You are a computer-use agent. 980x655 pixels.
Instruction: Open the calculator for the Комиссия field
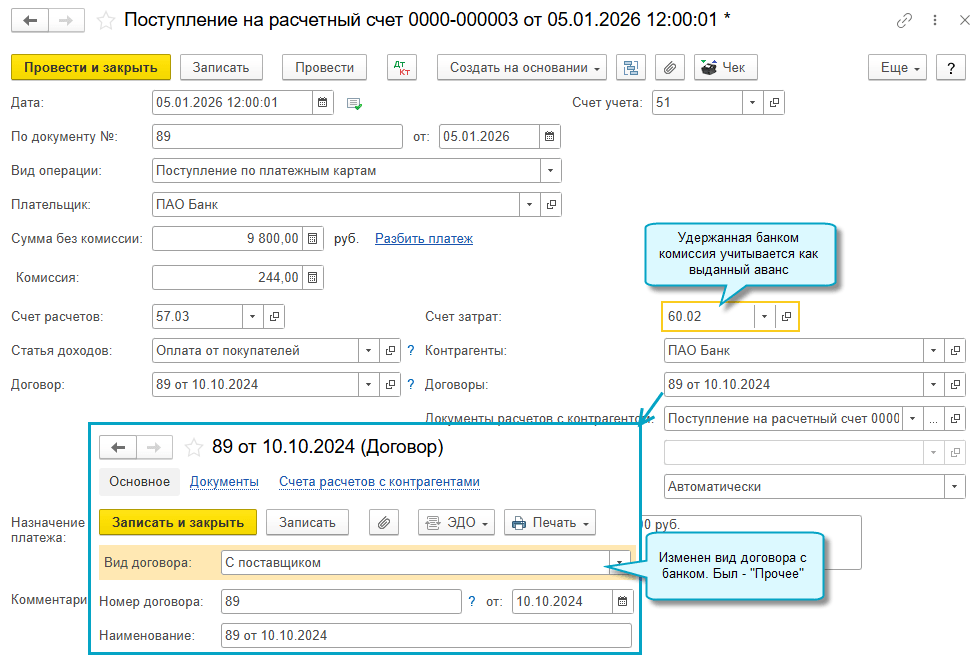pos(312,278)
